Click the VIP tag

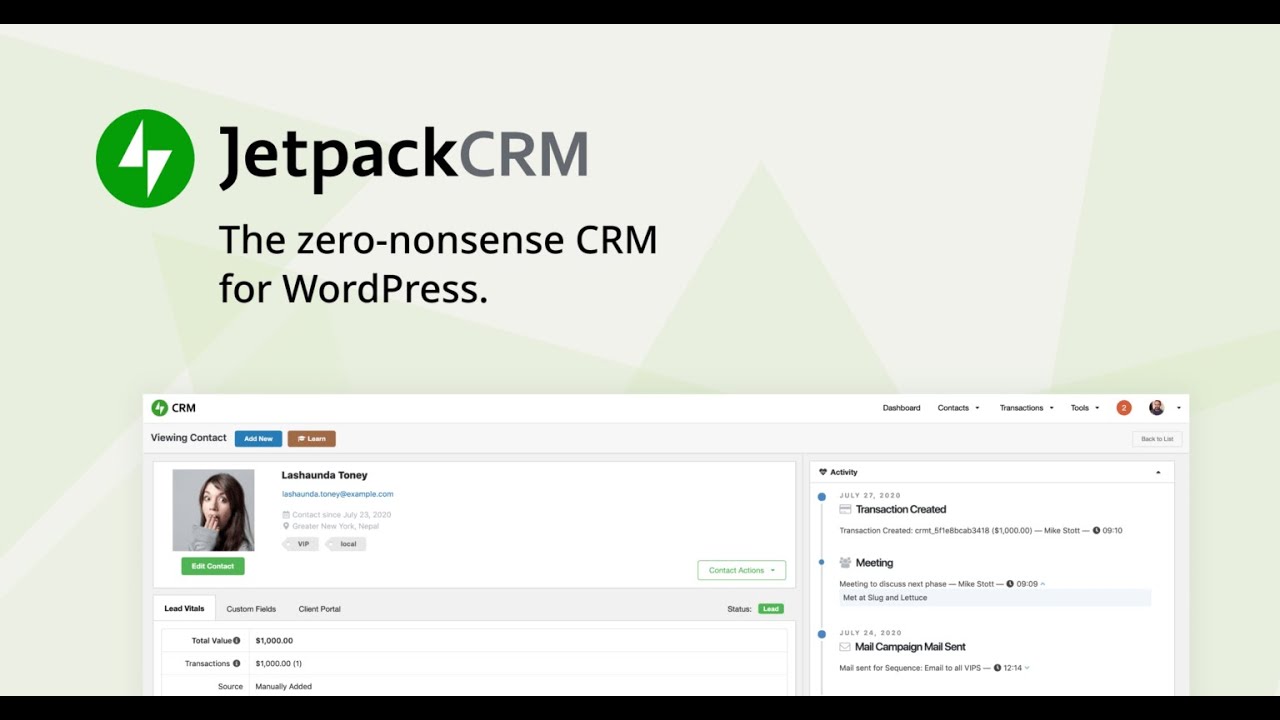[302, 544]
